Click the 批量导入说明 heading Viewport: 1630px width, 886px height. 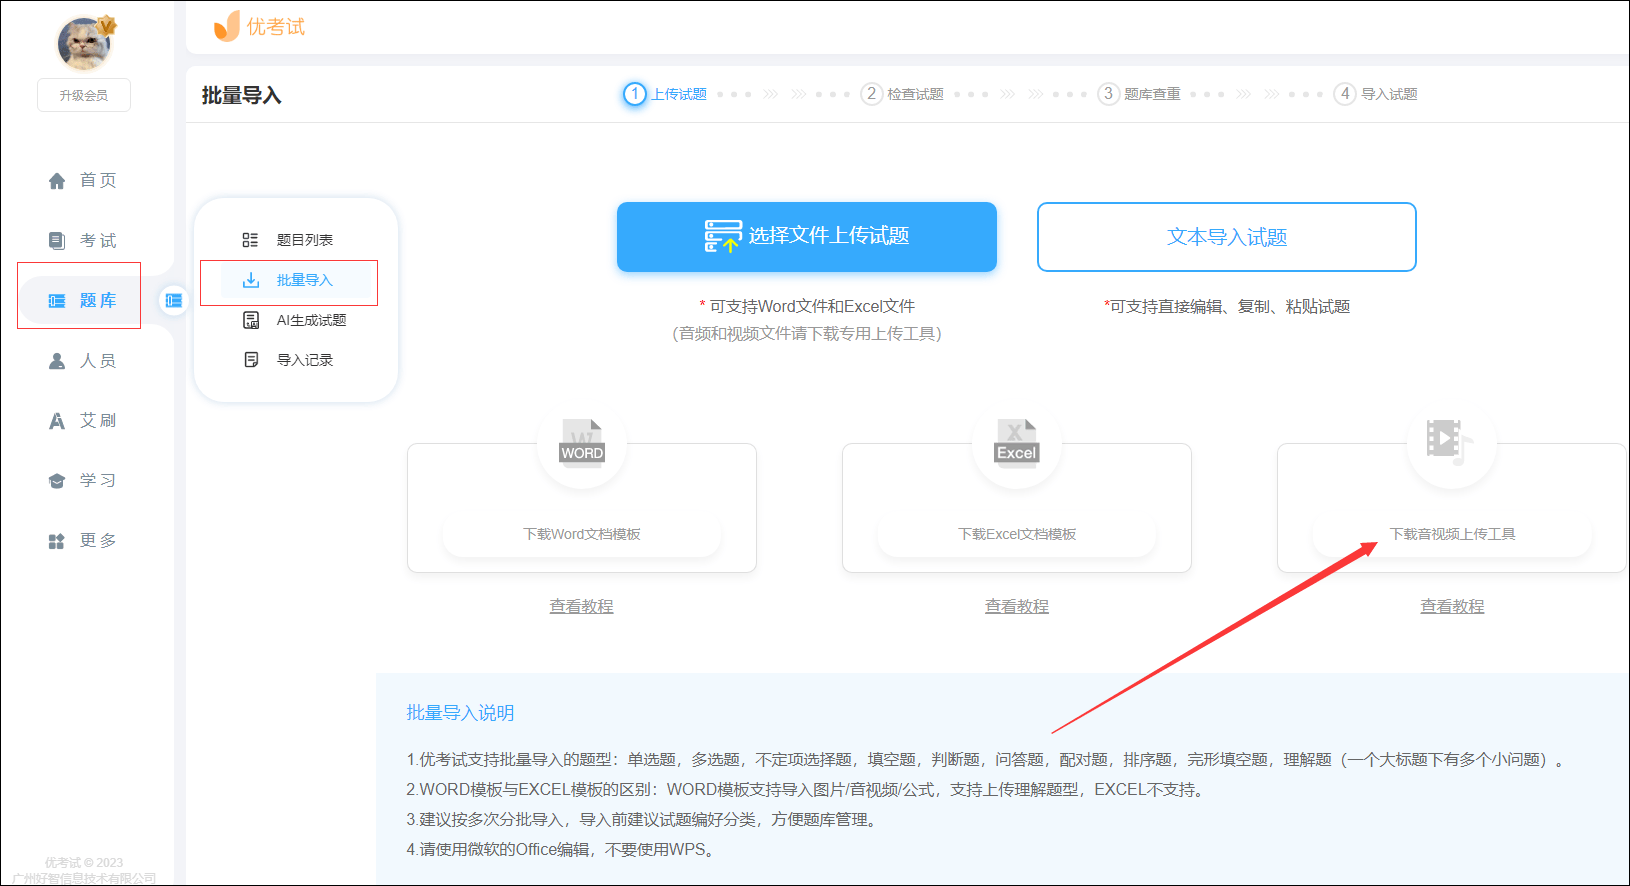pos(460,713)
